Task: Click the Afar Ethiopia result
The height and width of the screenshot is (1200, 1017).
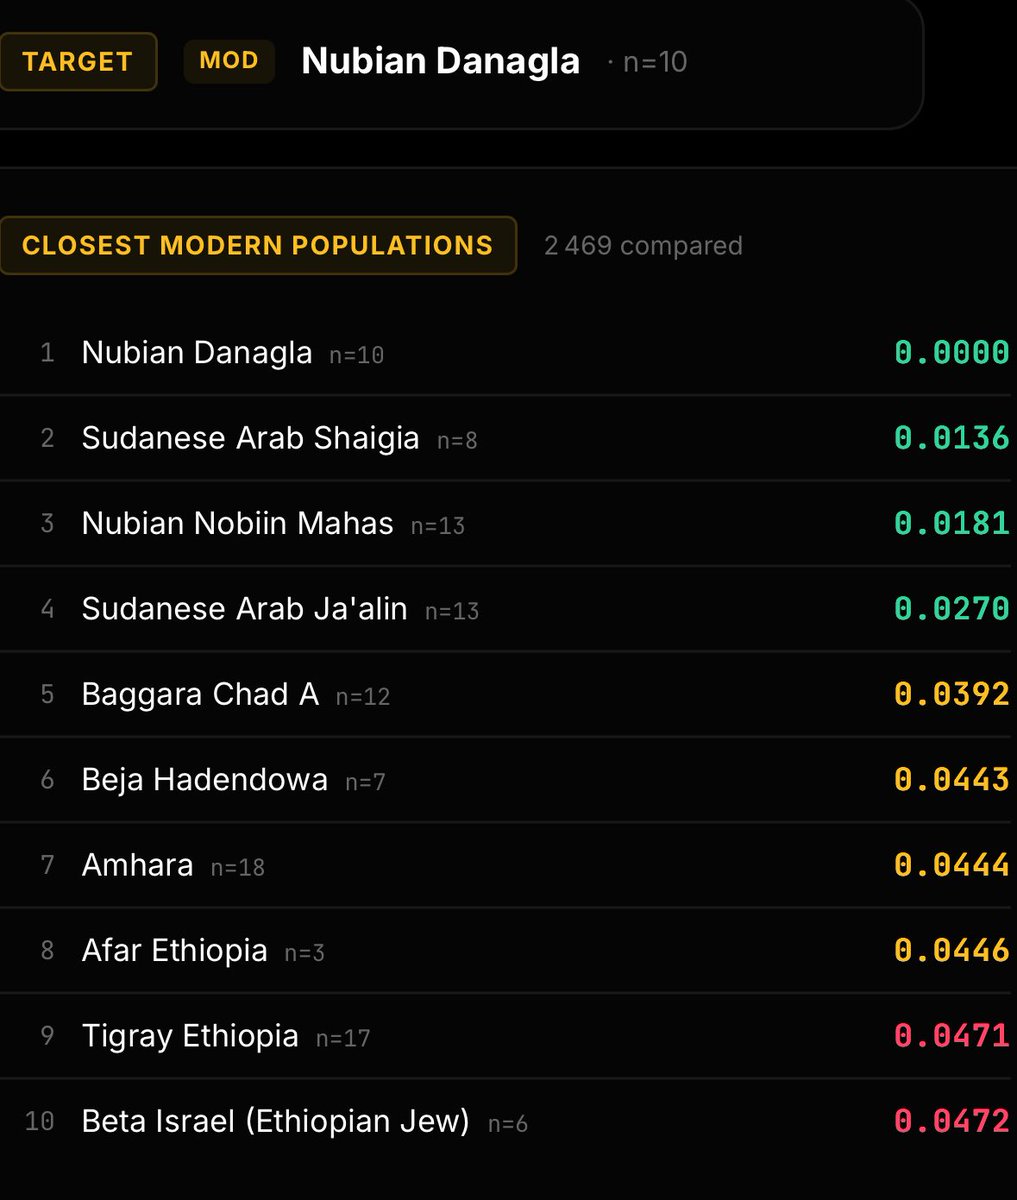Action: pos(508,950)
